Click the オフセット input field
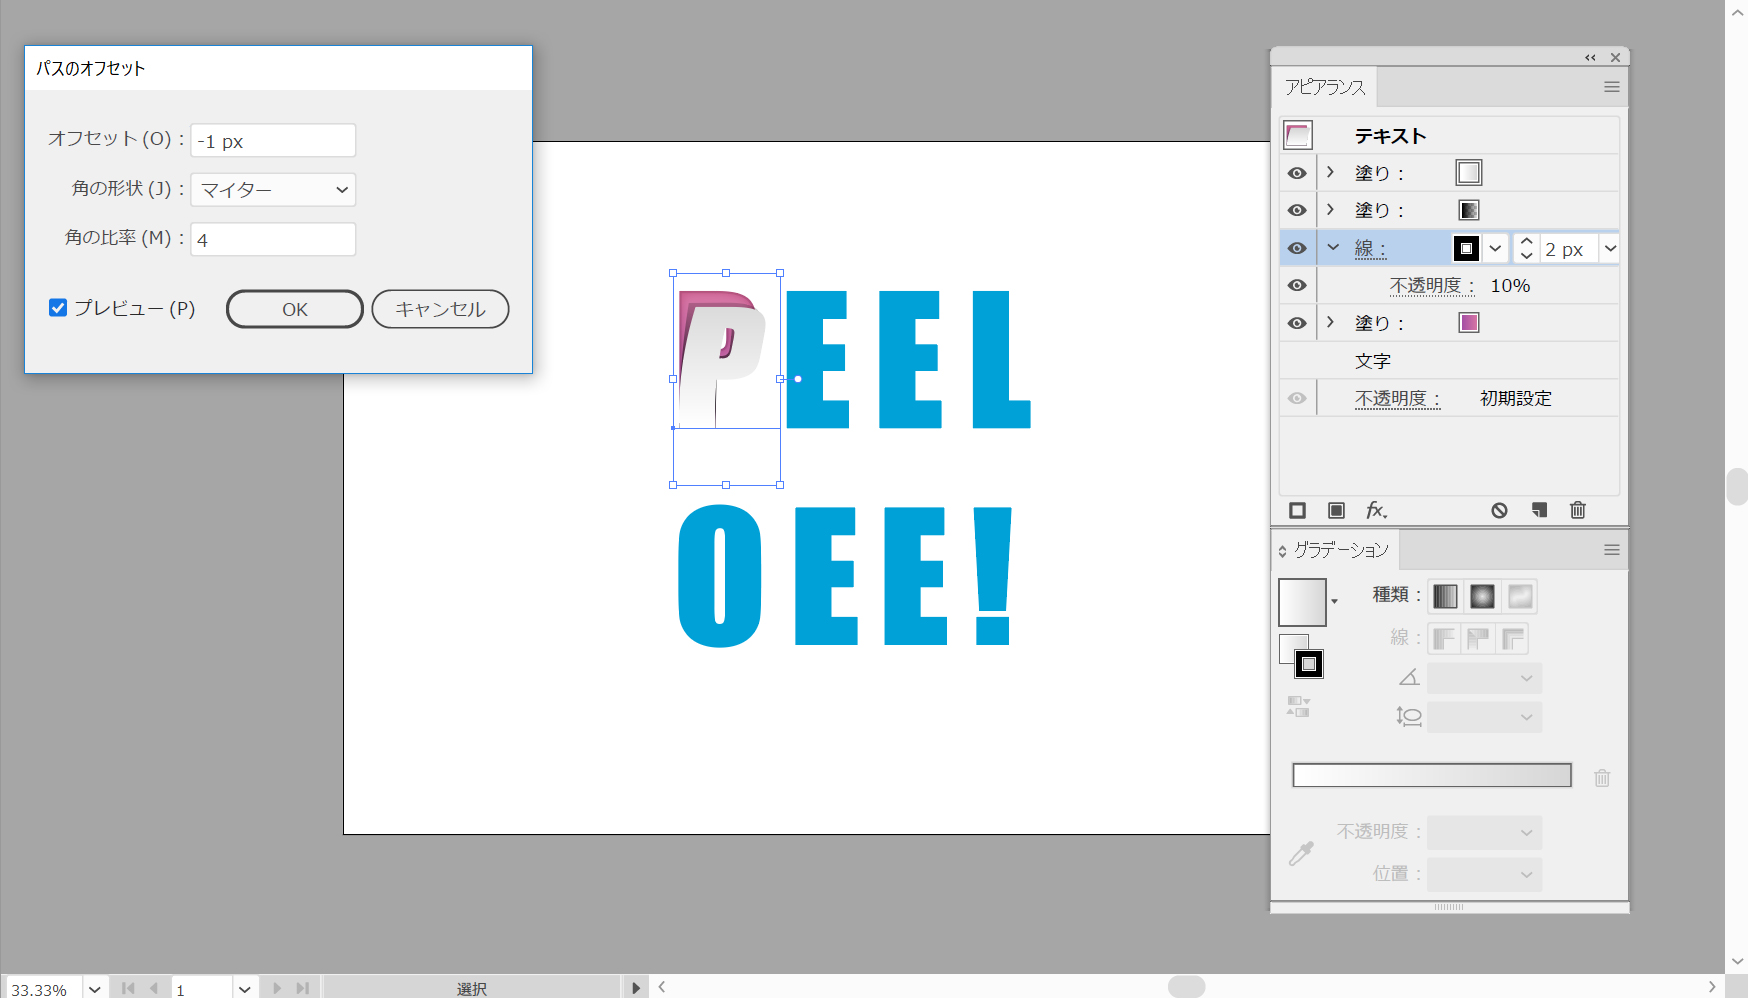Viewport: 1748px width, 998px height. (x=273, y=141)
